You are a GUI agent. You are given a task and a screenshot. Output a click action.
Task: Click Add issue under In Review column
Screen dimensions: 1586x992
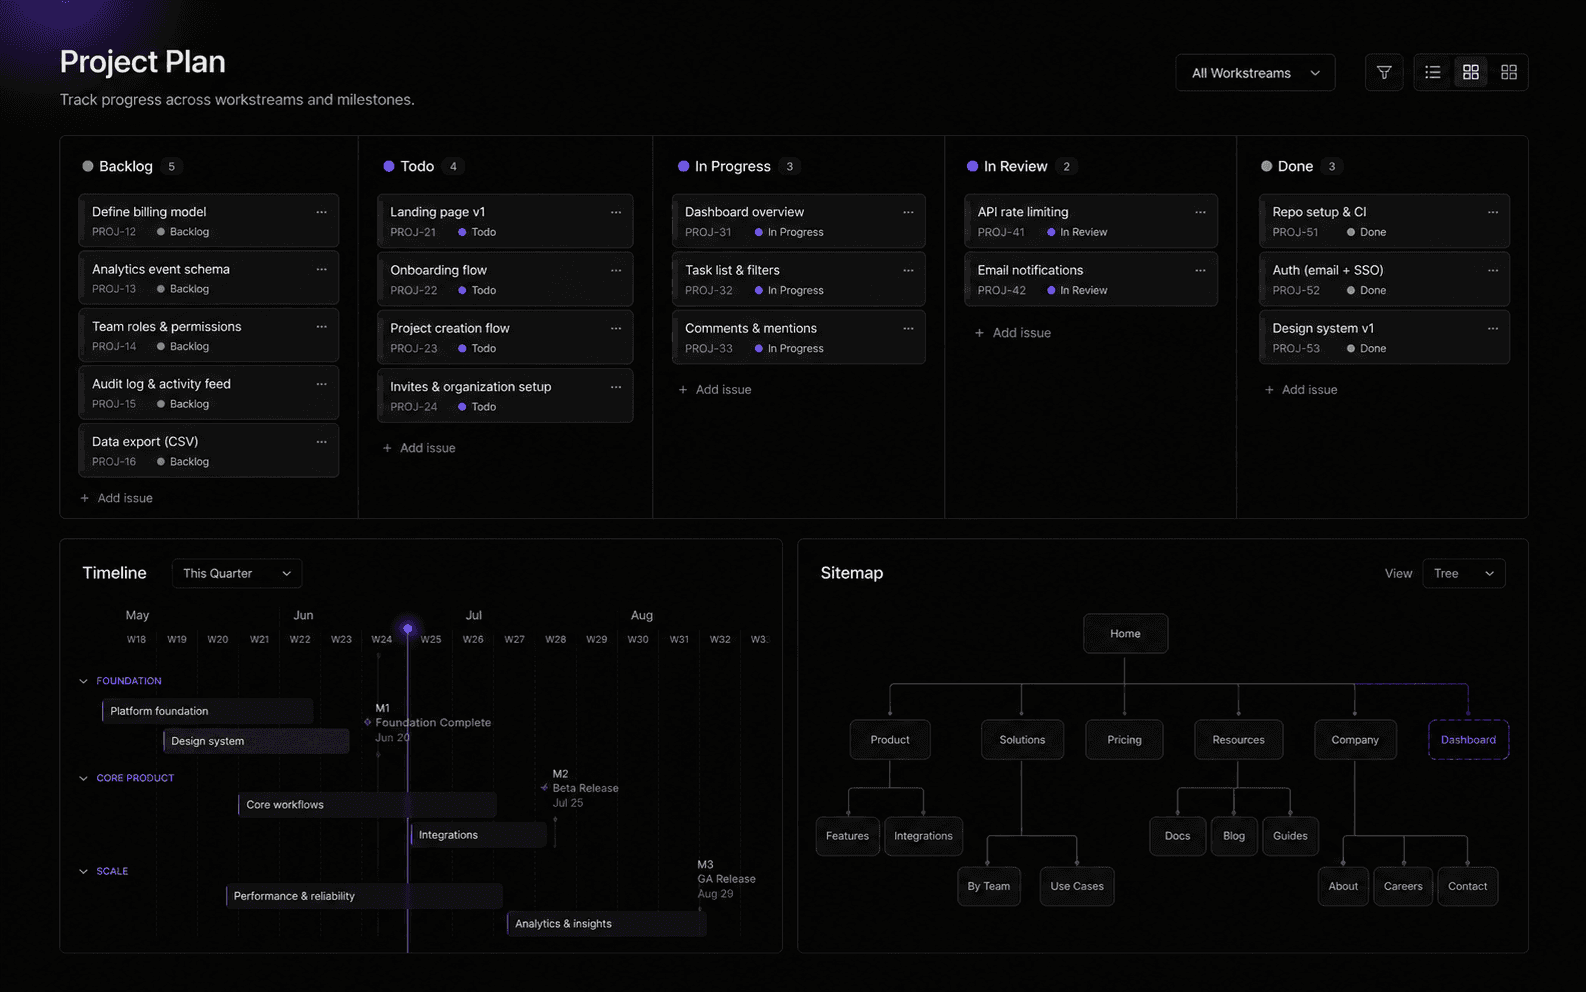point(1012,333)
